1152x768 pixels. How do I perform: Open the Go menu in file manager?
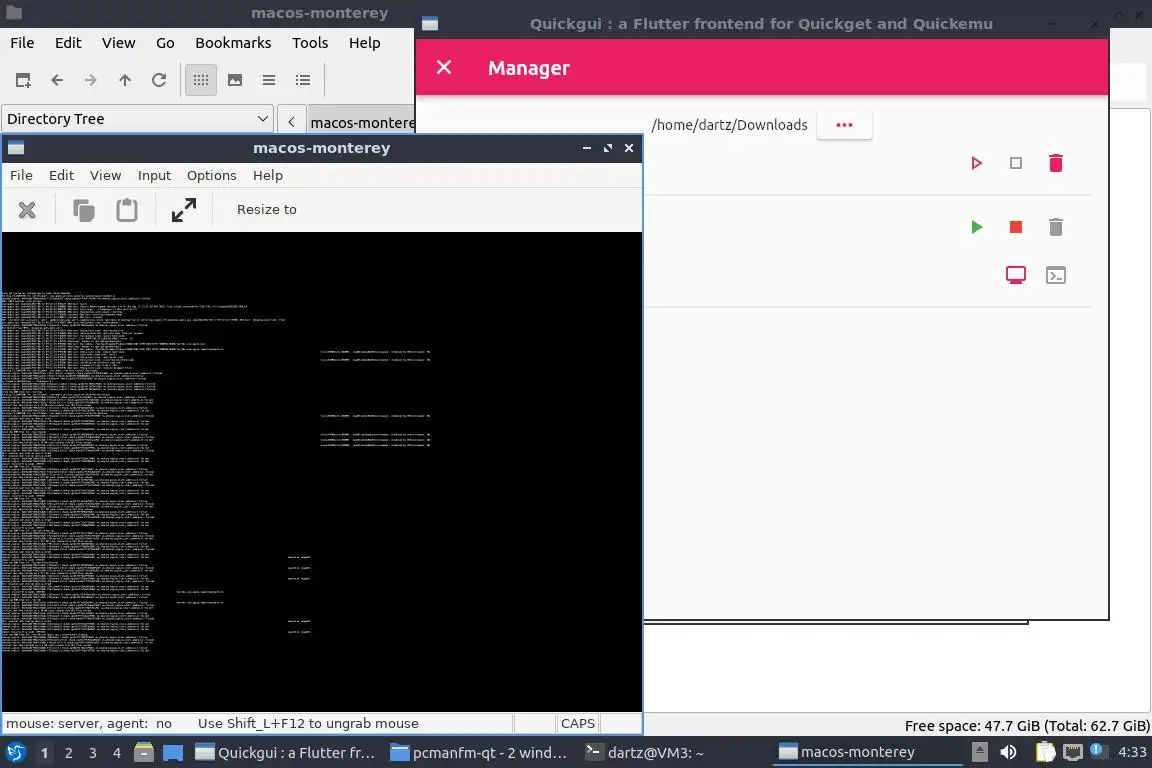point(165,43)
